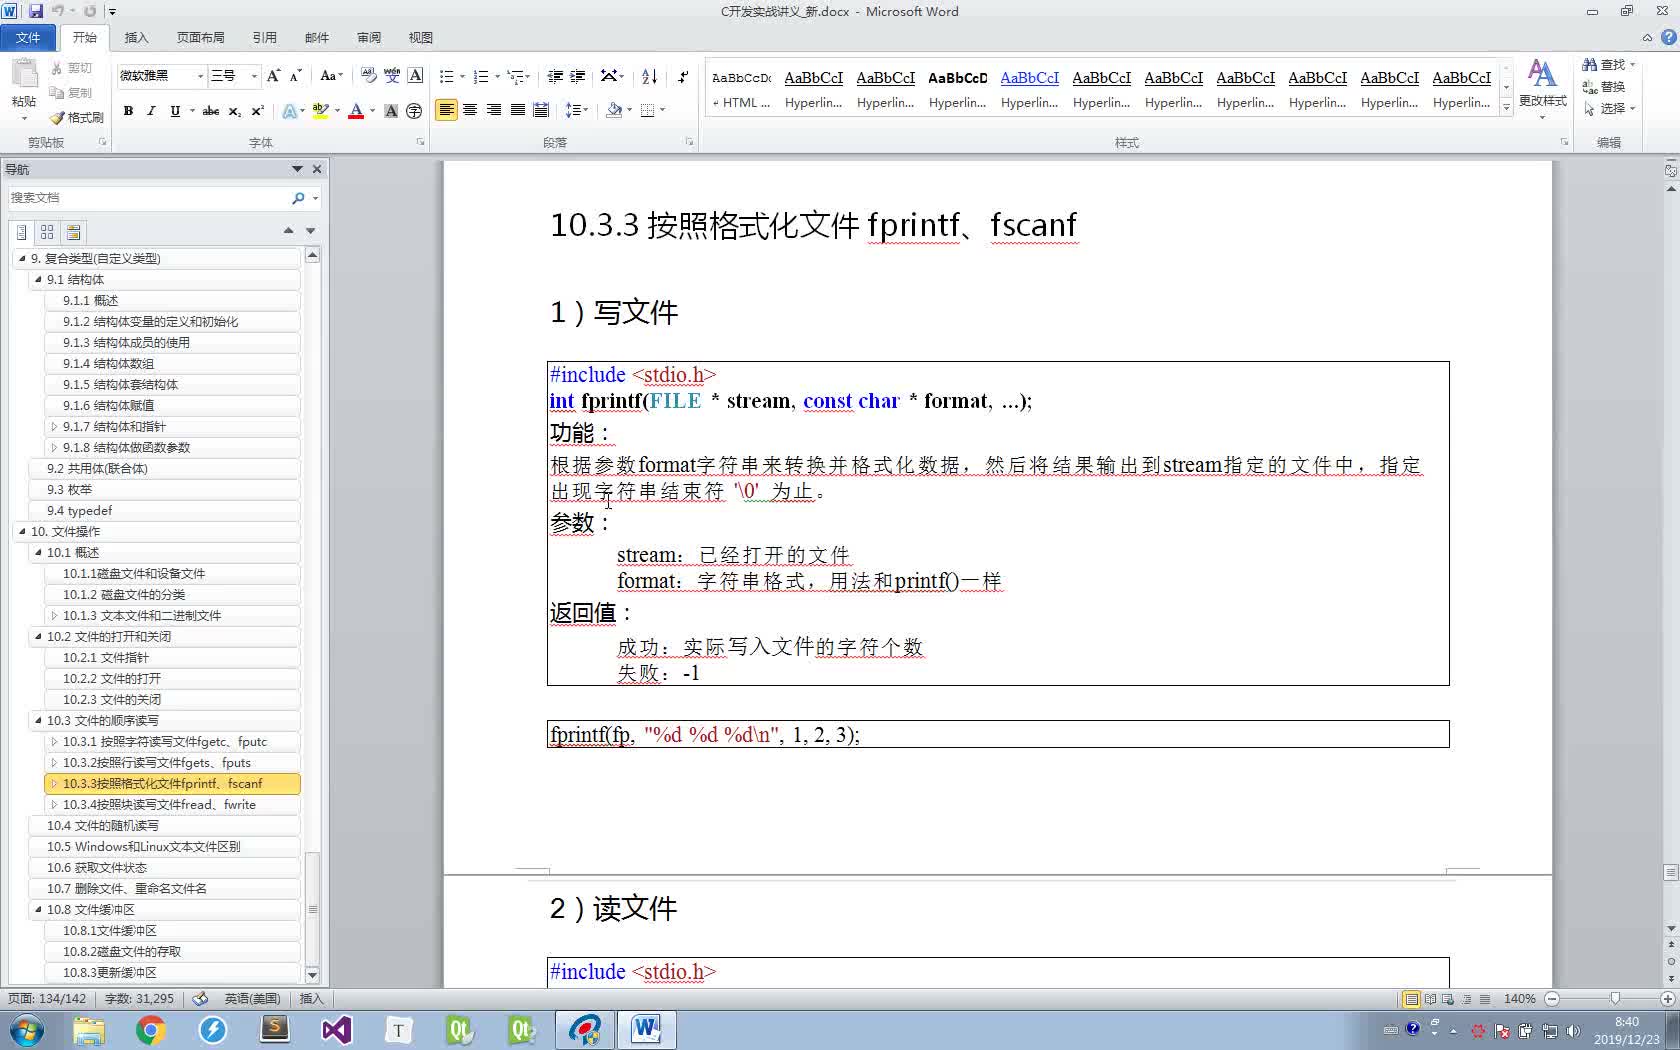Toggle superscript formatting
1680x1050 pixels.
(257, 111)
